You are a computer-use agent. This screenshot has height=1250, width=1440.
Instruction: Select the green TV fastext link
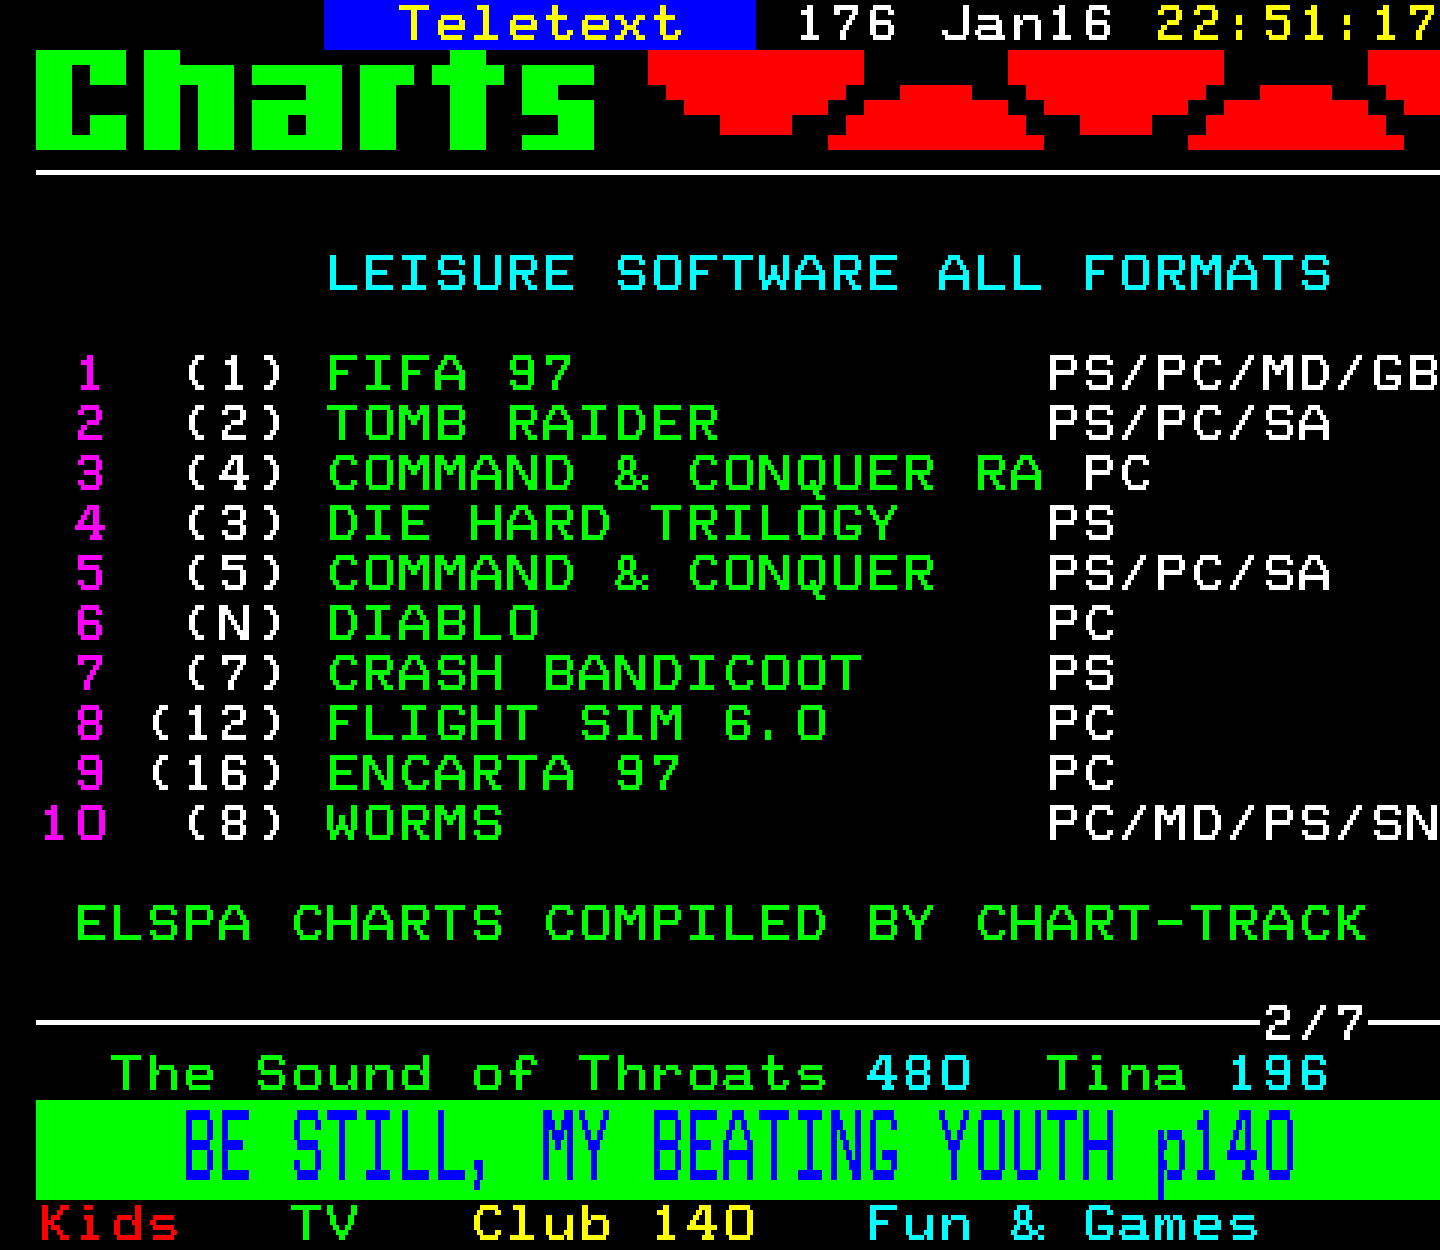point(324,1224)
